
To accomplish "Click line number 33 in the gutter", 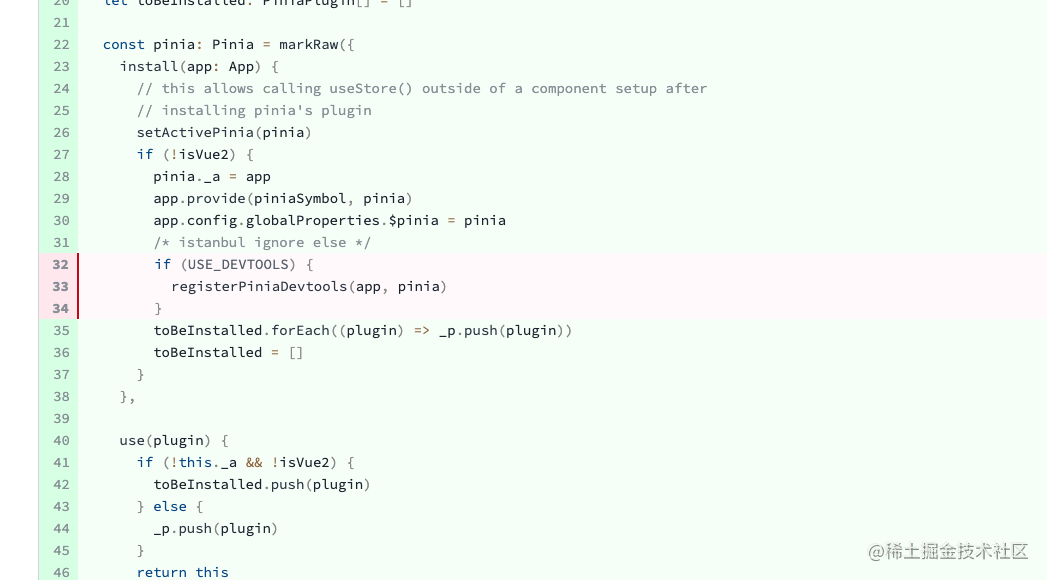I will (x=60, y=286).
